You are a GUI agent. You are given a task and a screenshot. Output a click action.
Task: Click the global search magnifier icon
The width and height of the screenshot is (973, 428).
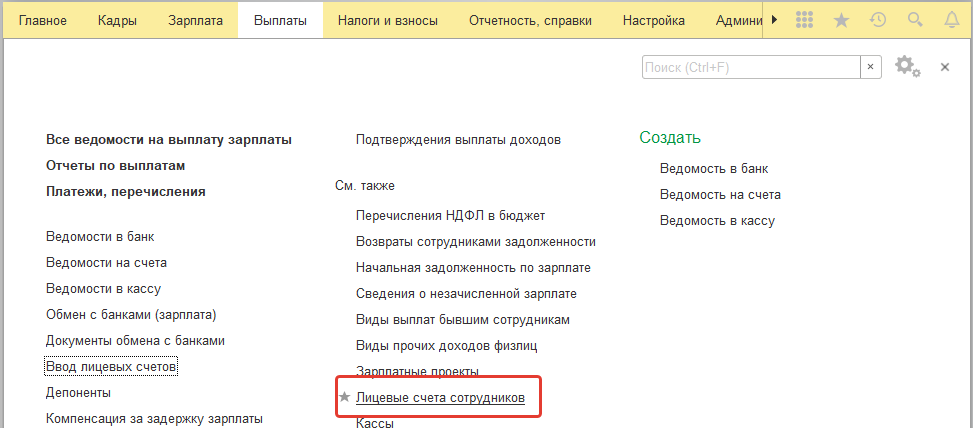point(915,20)
